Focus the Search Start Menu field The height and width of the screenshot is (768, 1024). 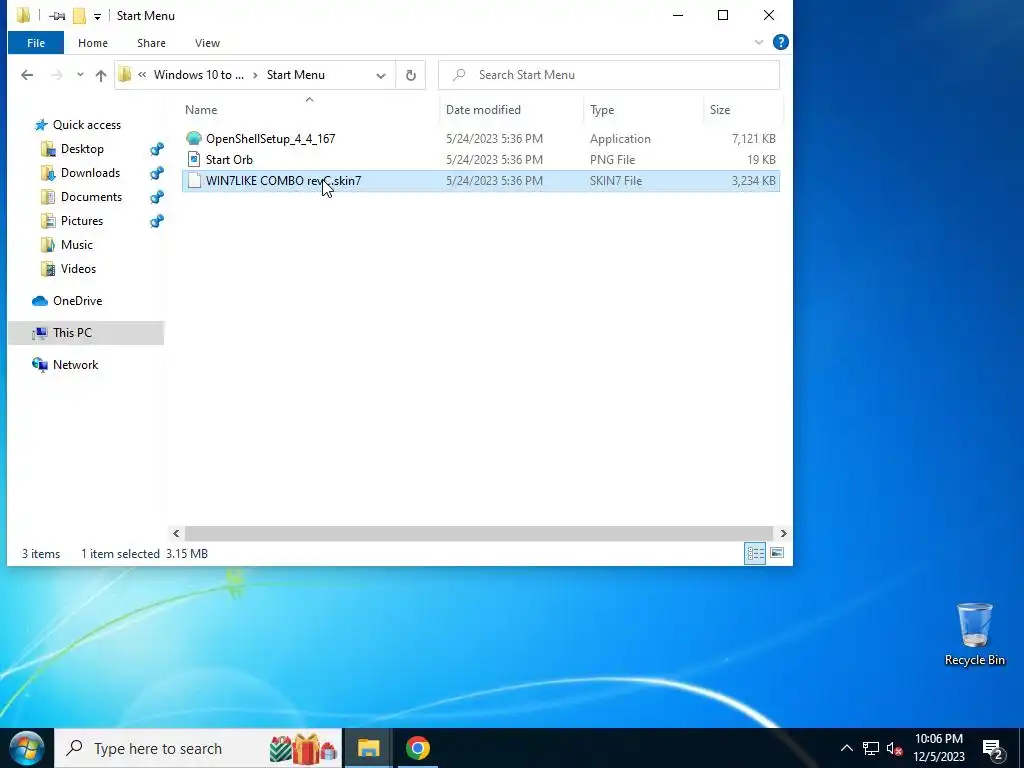tap(609, 75)
